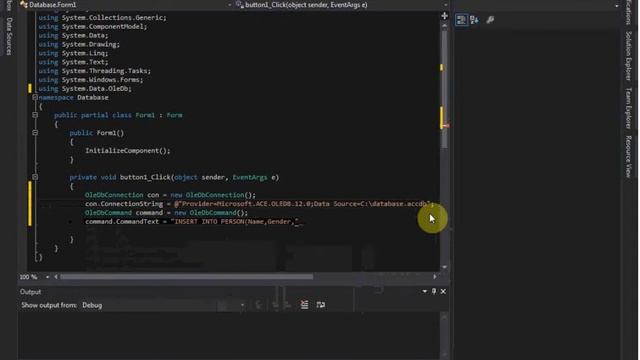
Task: Click the editor vertical scrollbar thumb
Action: pyautogui.click(x=444, y=89)
